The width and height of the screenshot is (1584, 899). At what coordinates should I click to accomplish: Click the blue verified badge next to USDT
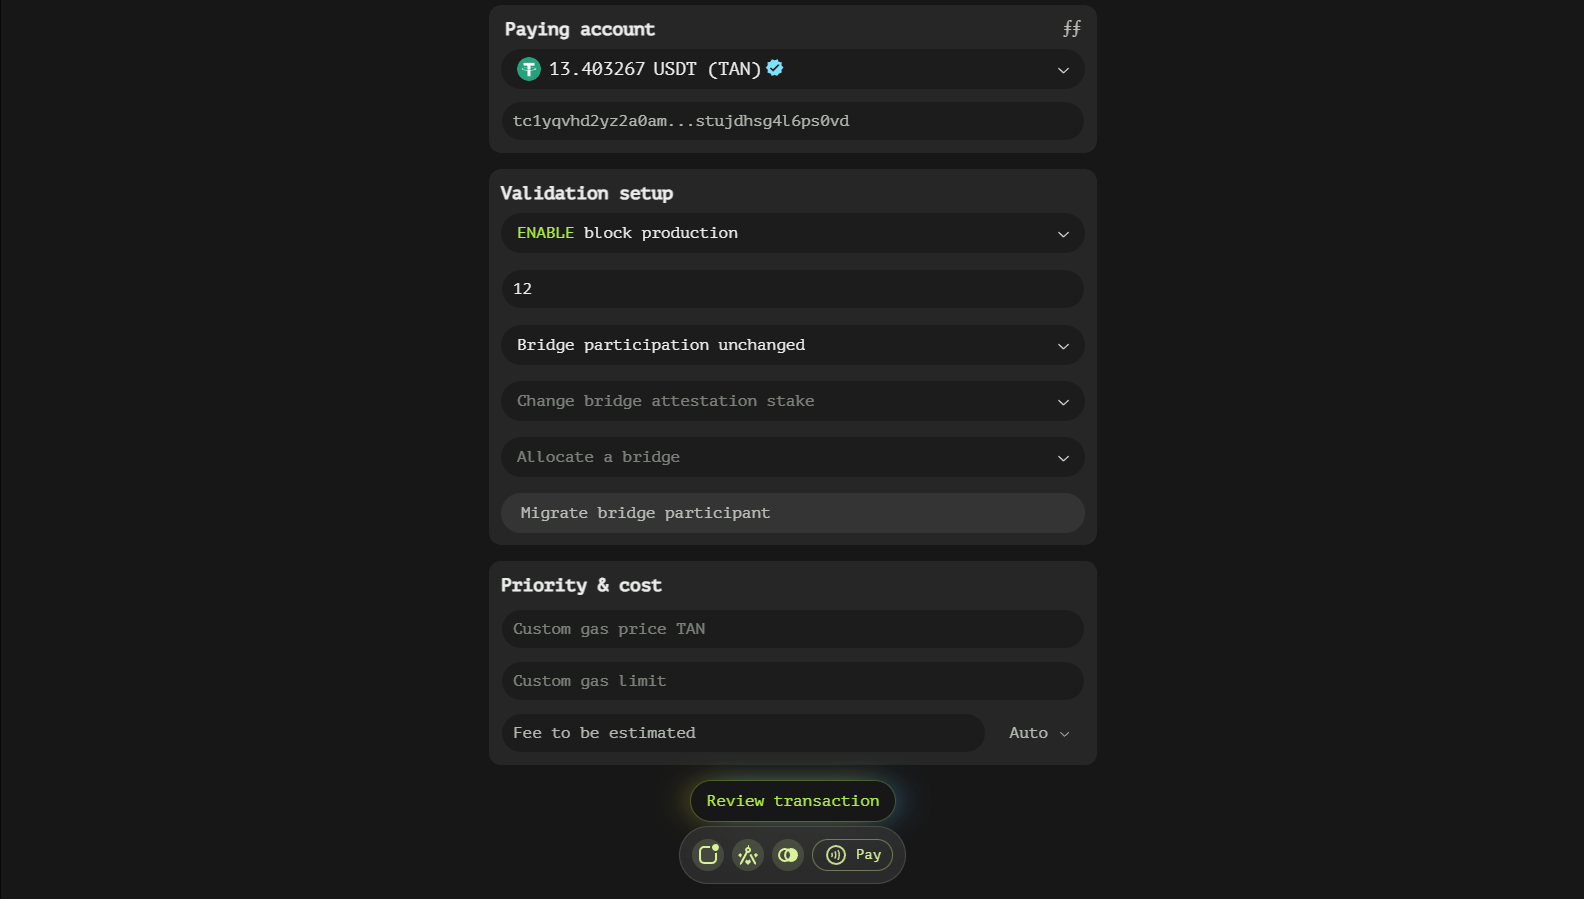(x=775, y=68)
